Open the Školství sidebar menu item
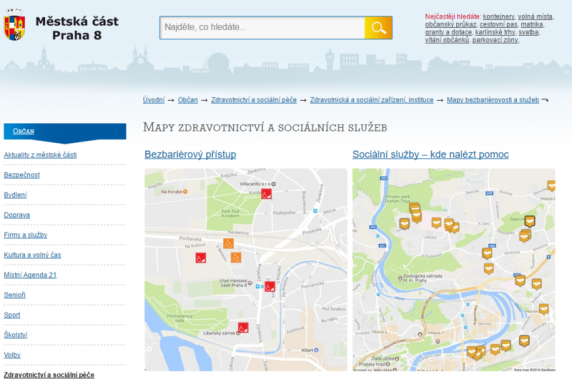 [x=15, y=335]
